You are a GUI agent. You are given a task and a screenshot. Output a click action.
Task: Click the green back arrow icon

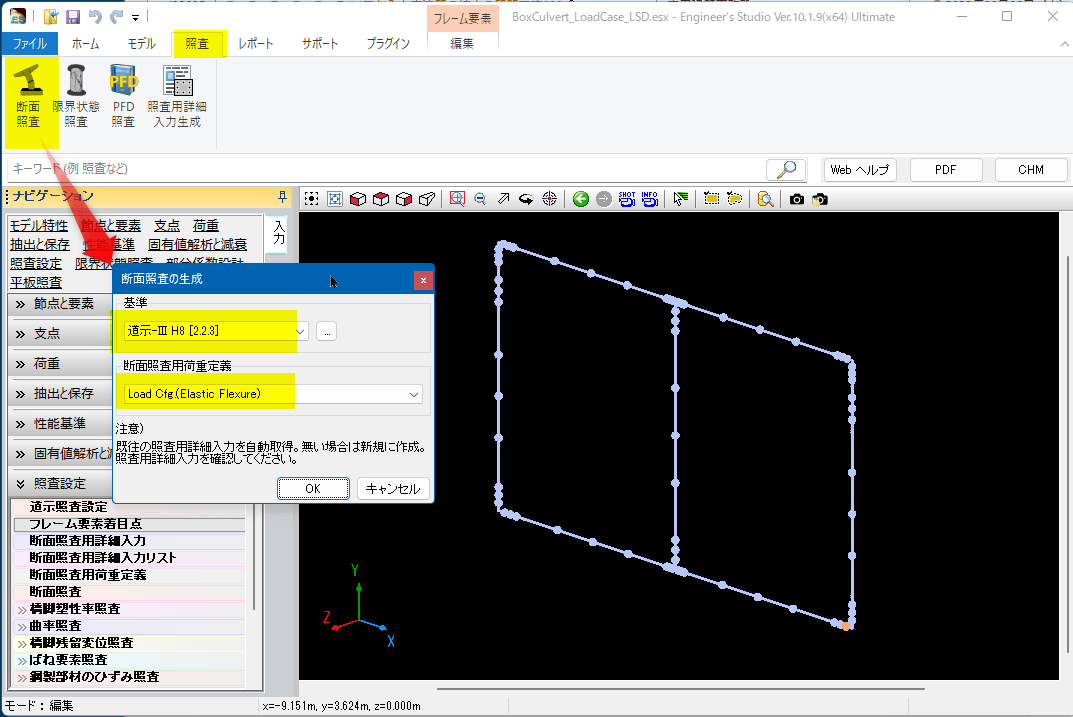pos(581,199)
